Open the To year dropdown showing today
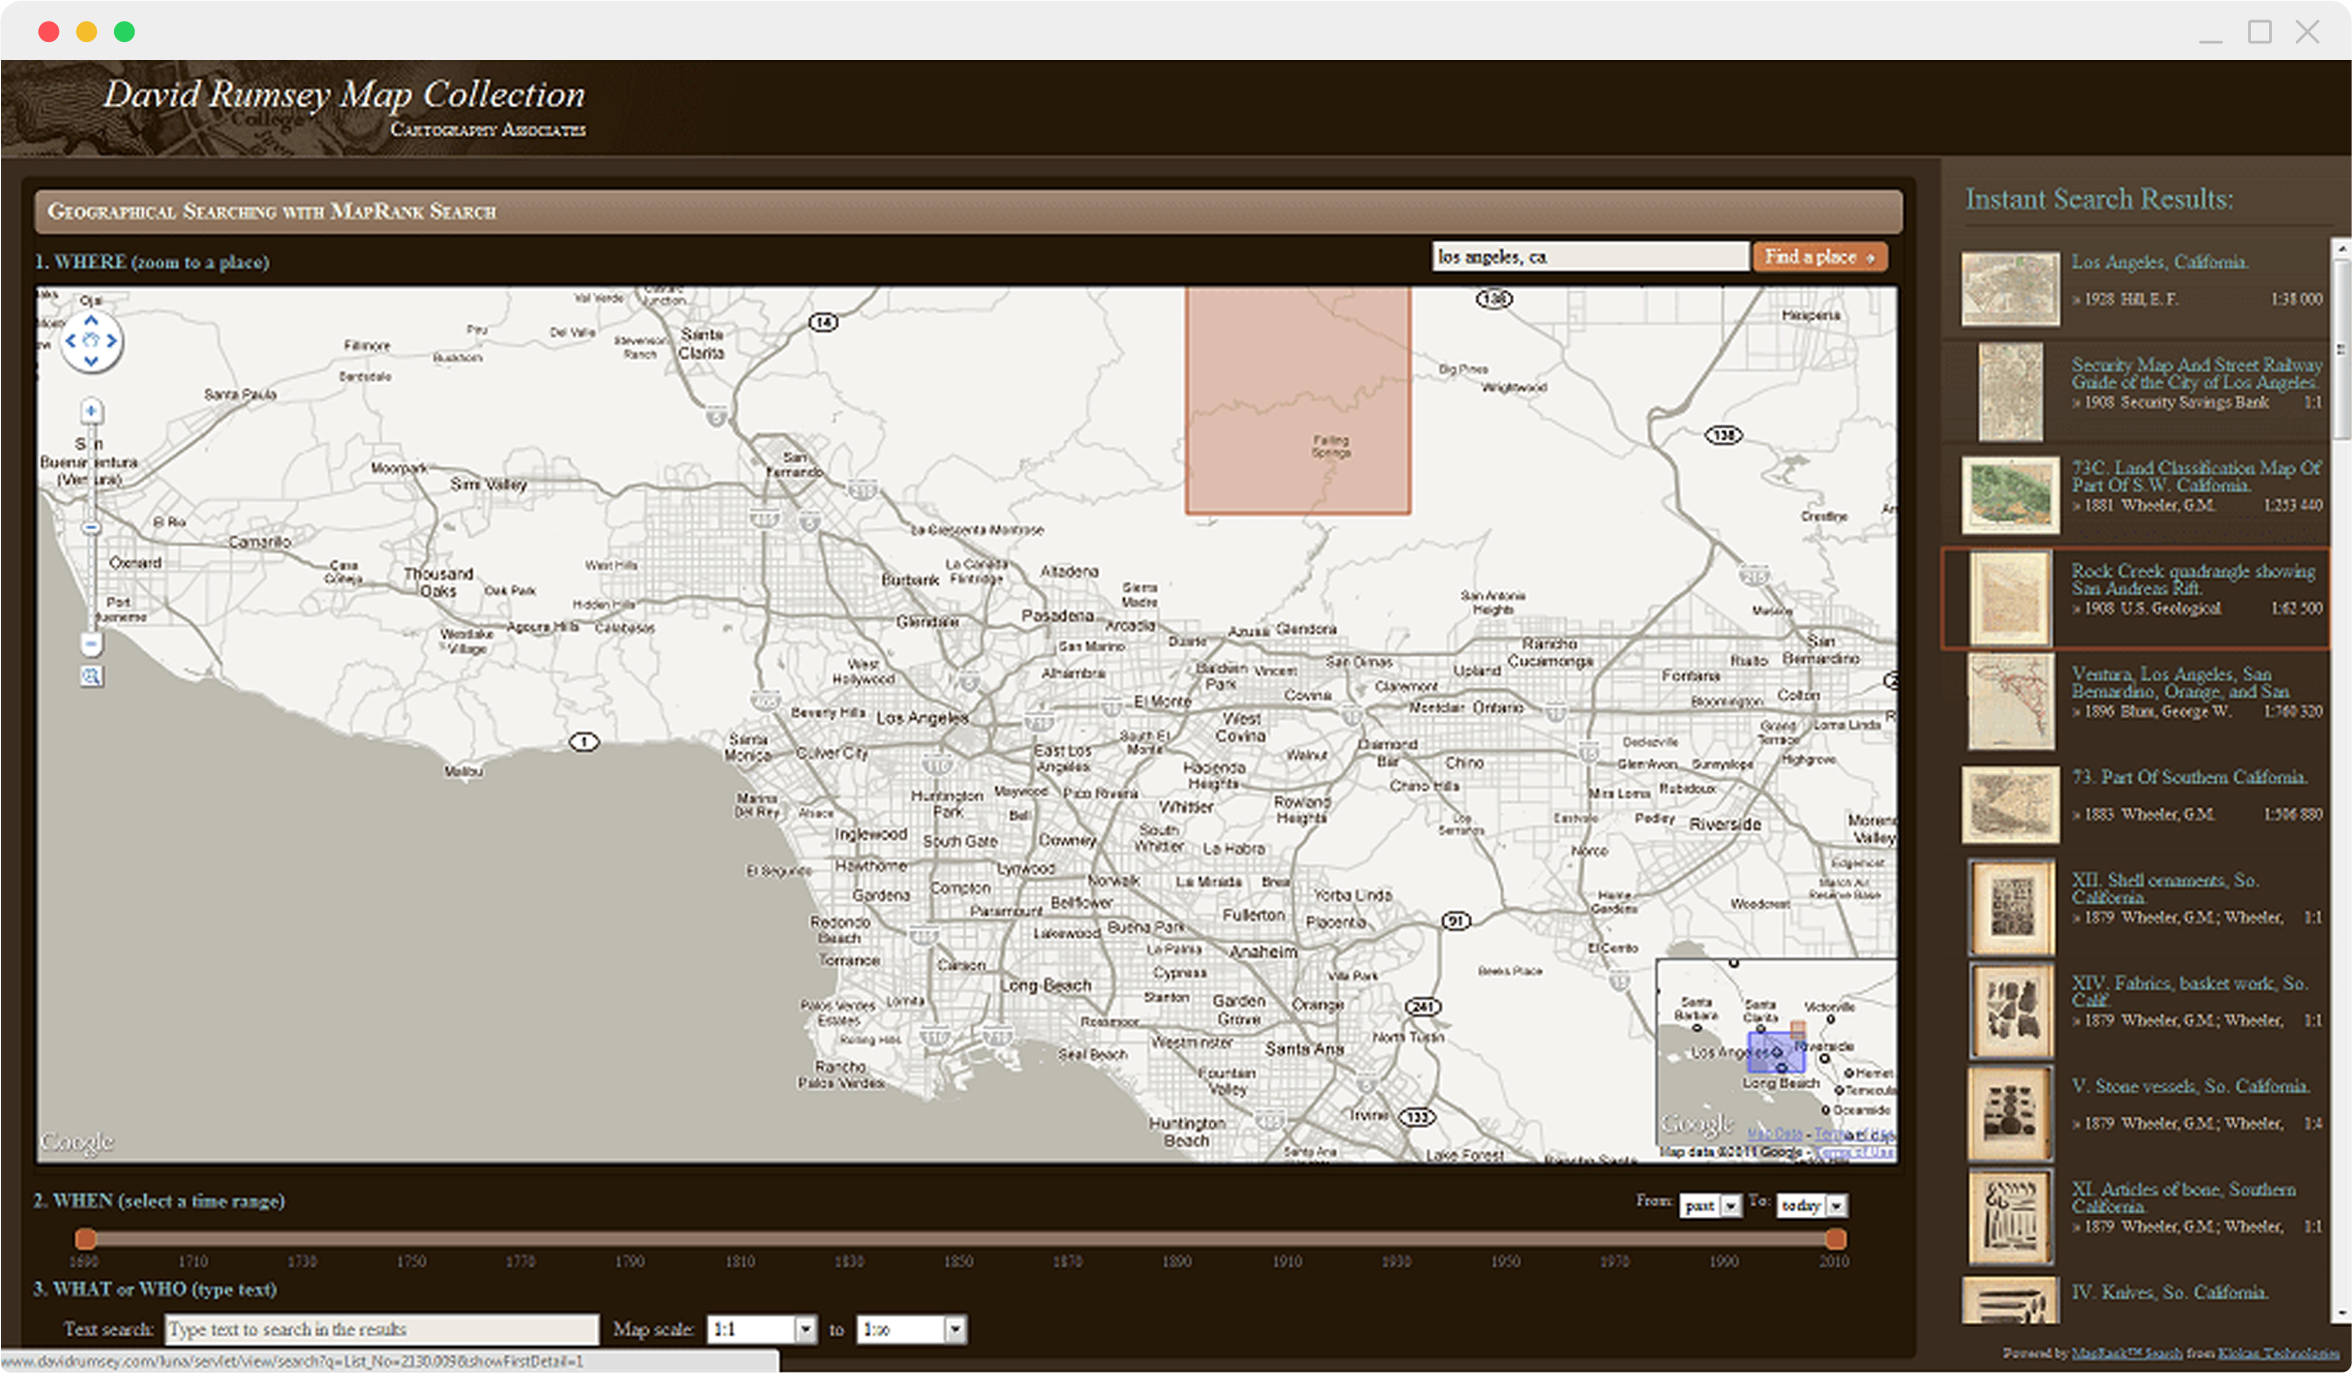 1812,1206
